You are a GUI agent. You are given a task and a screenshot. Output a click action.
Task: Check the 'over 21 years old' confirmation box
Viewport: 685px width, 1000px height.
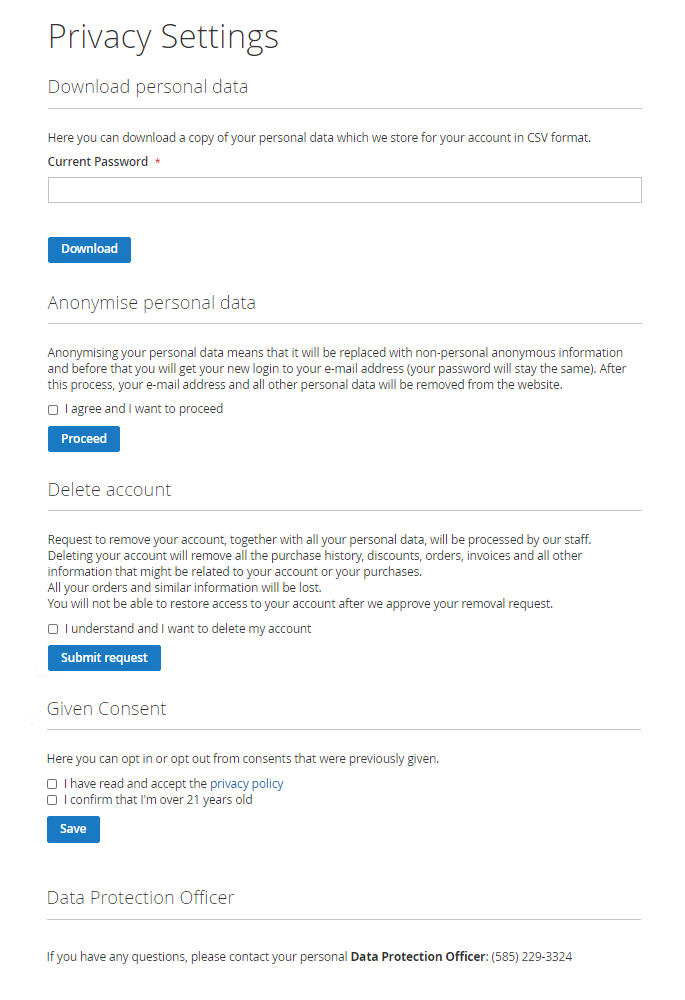click(x=52, y=801)
